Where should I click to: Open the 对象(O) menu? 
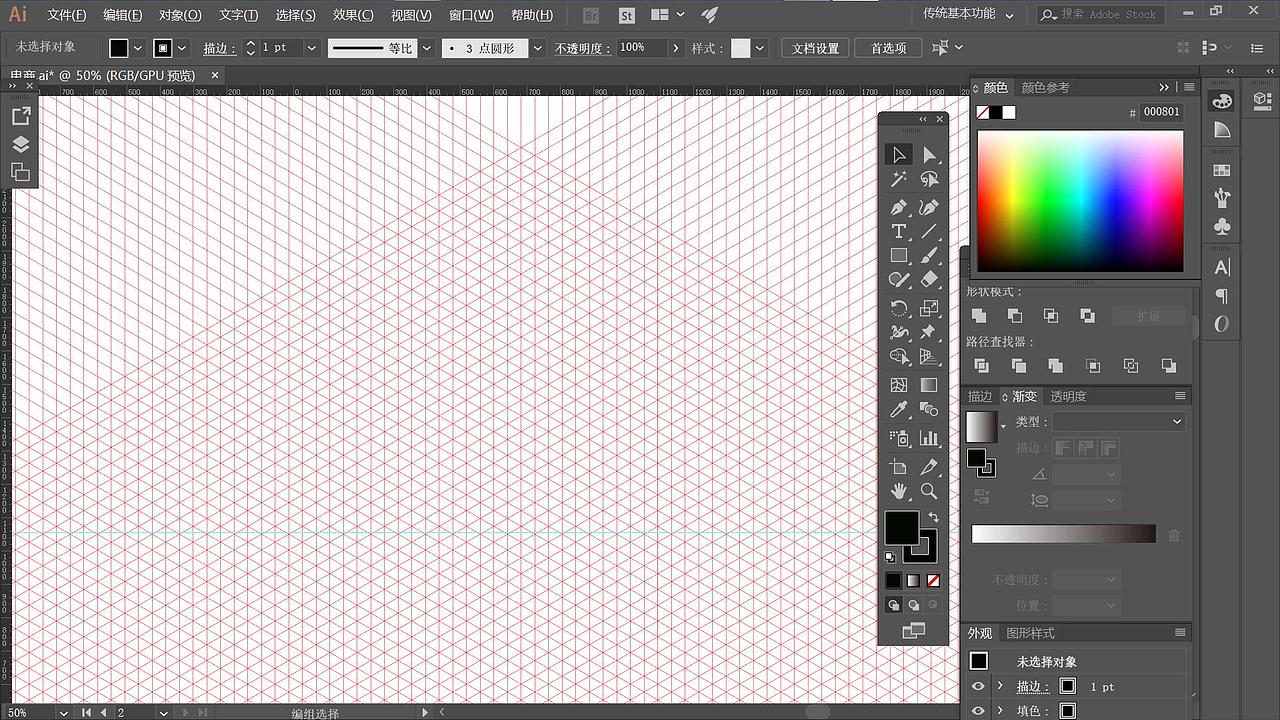[180, 15]
